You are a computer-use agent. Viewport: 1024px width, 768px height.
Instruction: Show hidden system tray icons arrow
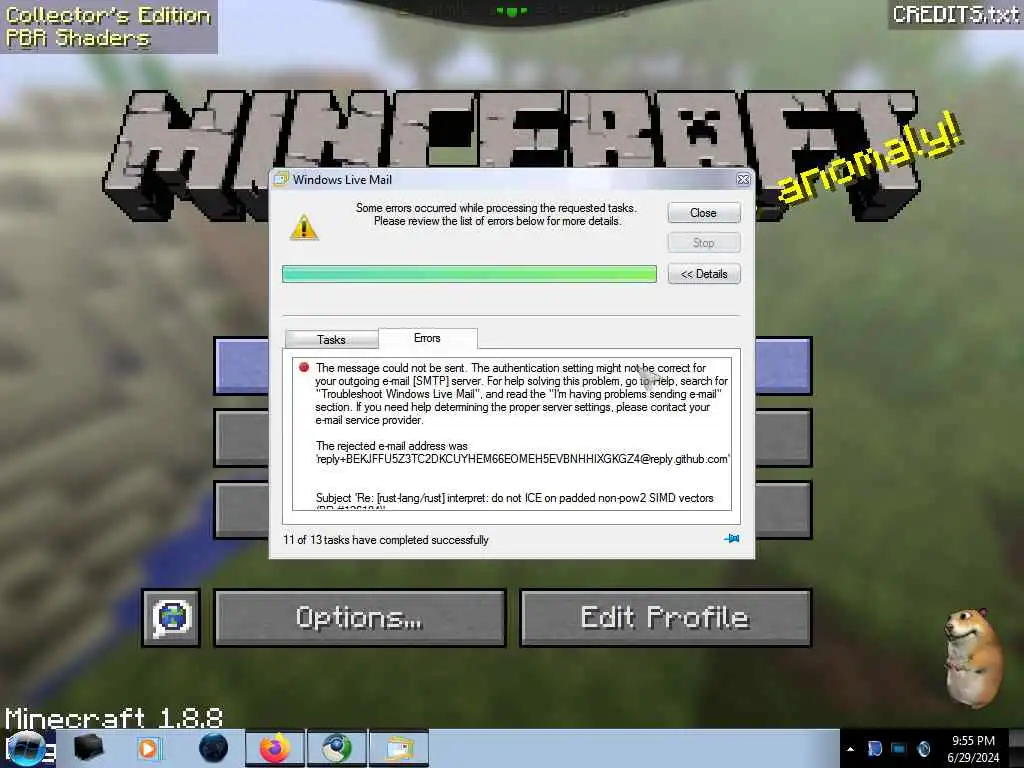(850, 749)
